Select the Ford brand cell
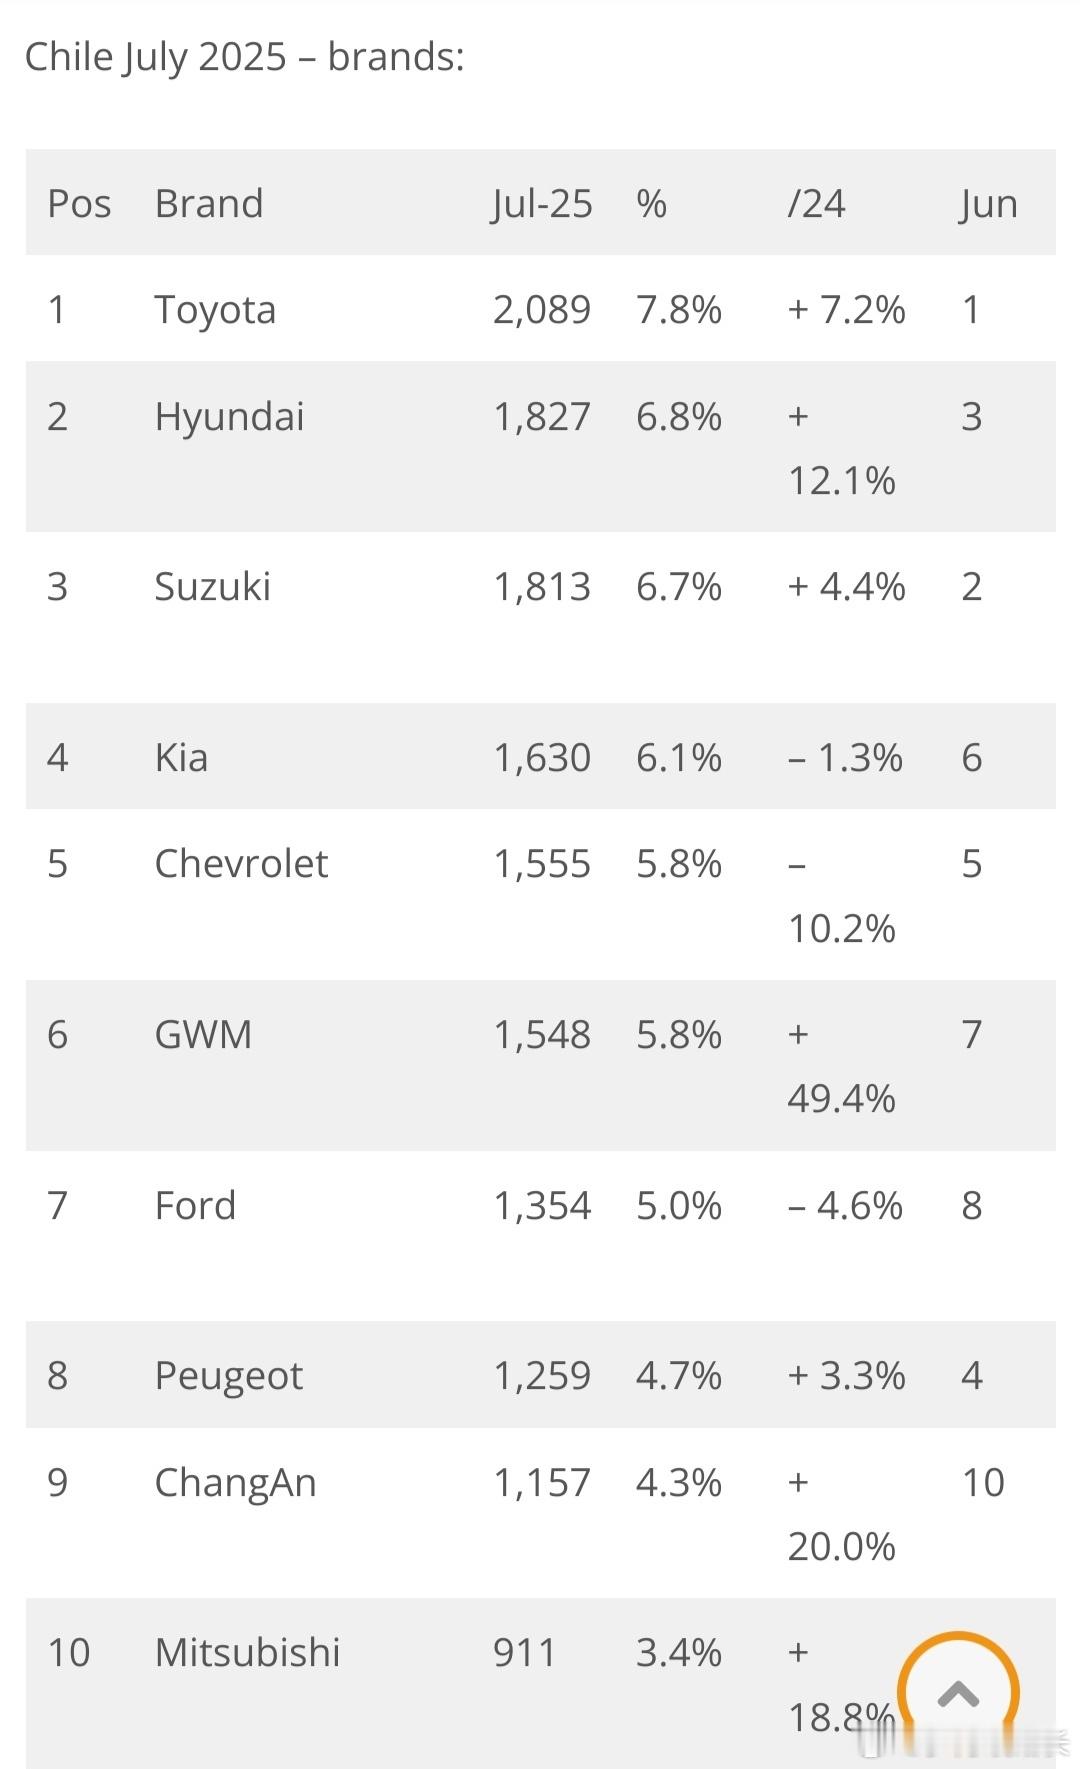This screenshot has width=1080, height=1769. click(x=195, y=1205)
